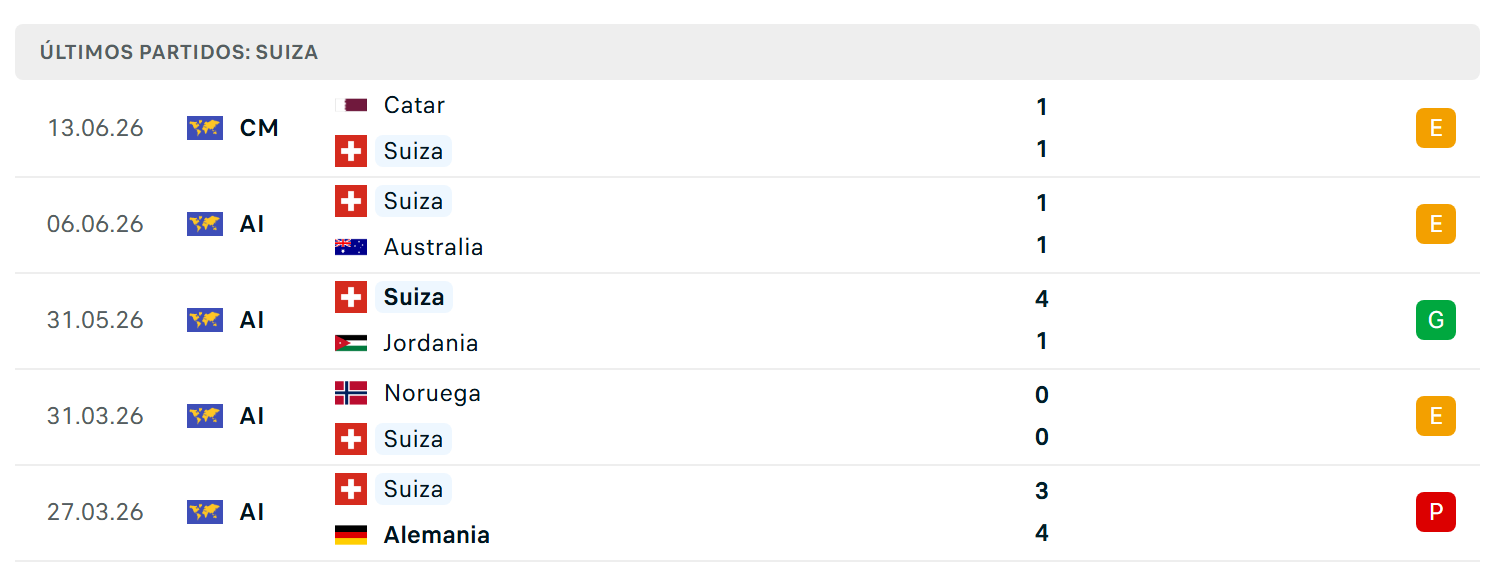
Task: Click world map icon on 06.06.26 row
Action: 205,224
